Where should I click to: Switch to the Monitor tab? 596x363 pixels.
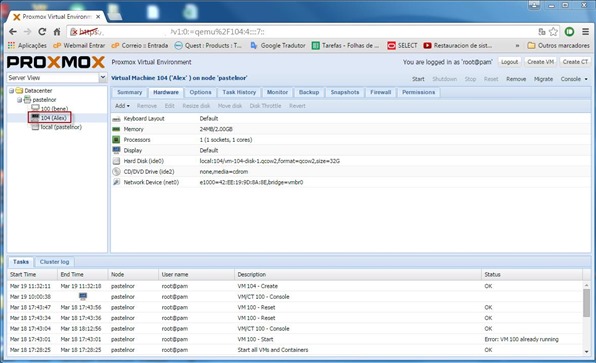pos(277,92)
